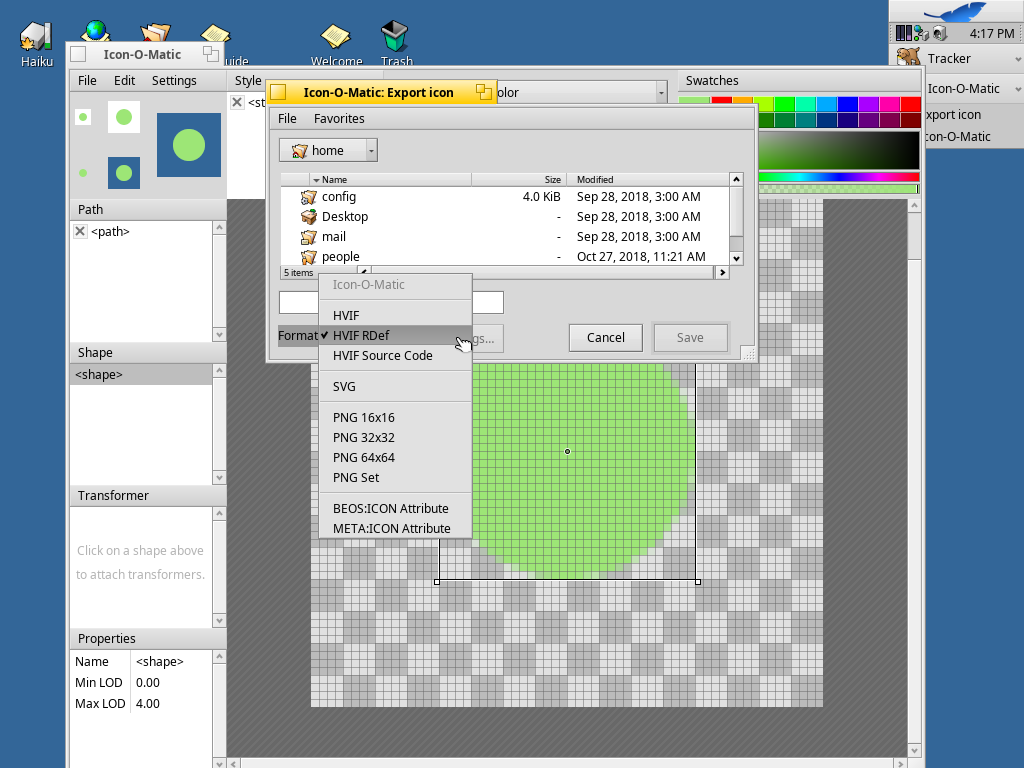
Task: Open the Welcome desktop icon
Action: 336,37
